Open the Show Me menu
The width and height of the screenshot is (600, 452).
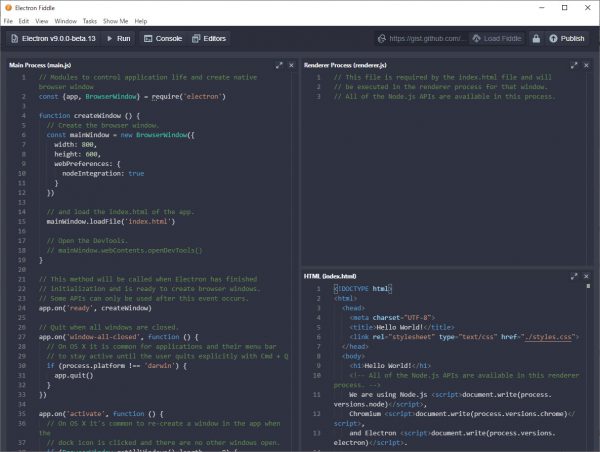coord(116,21)
